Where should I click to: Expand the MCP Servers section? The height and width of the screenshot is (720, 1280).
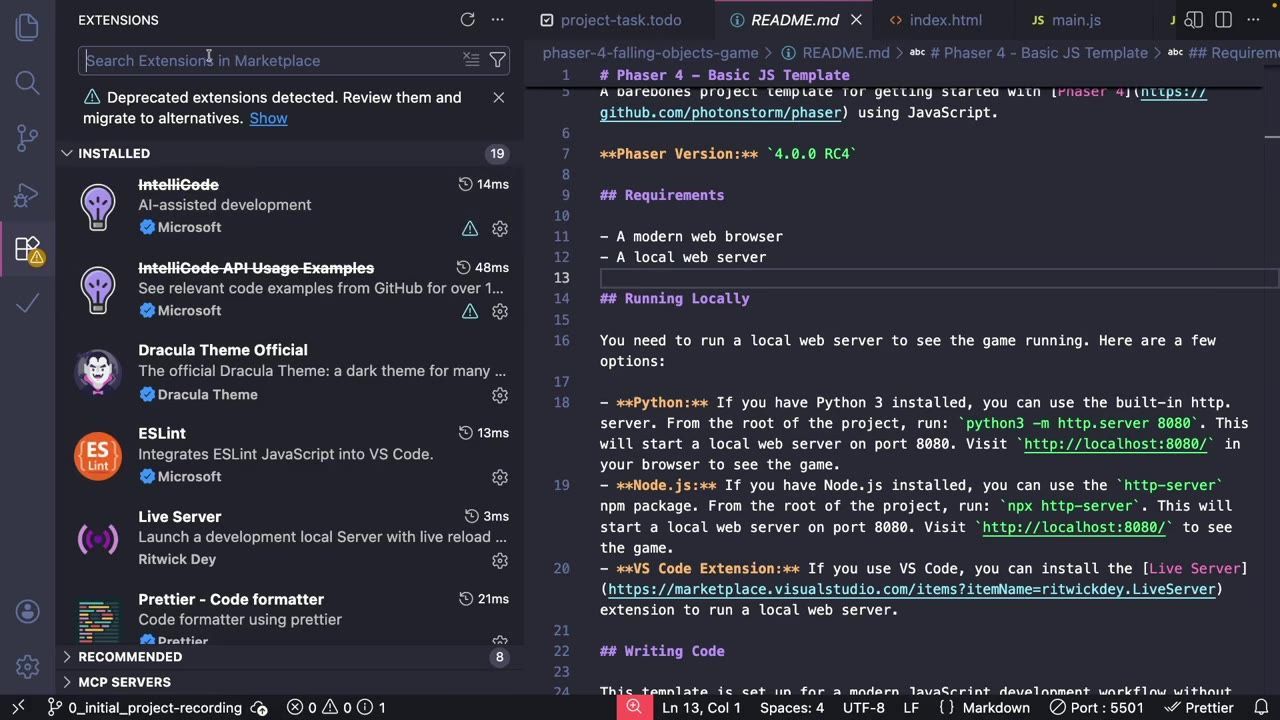click(x=290, y=682)
